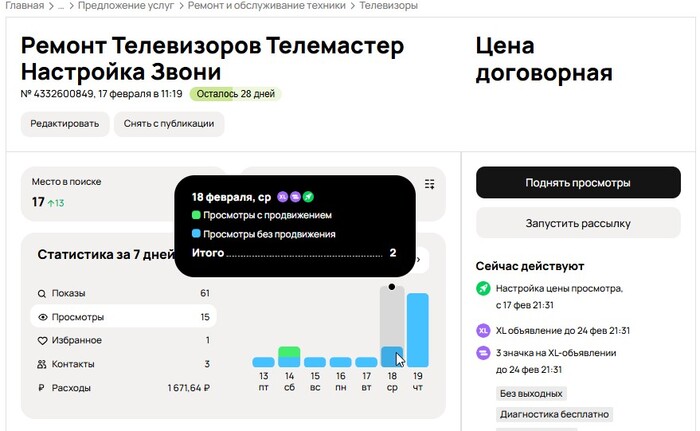
Task: Click the purple badges icon beside 3 значка
Action: click(483, 353)
